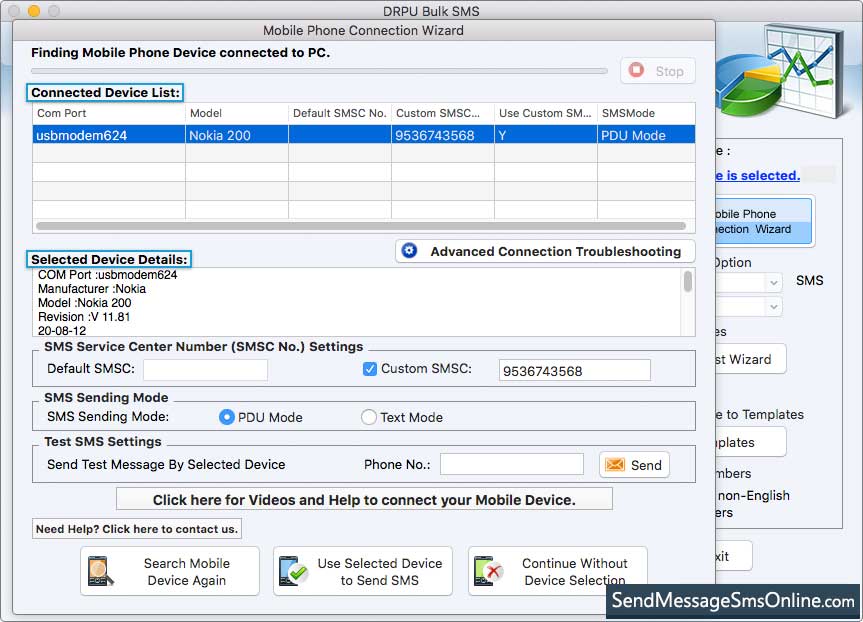Viewport: 863px width, 622px height.
Task: Select PDU Mode radio button
Action: click(226, 417)
